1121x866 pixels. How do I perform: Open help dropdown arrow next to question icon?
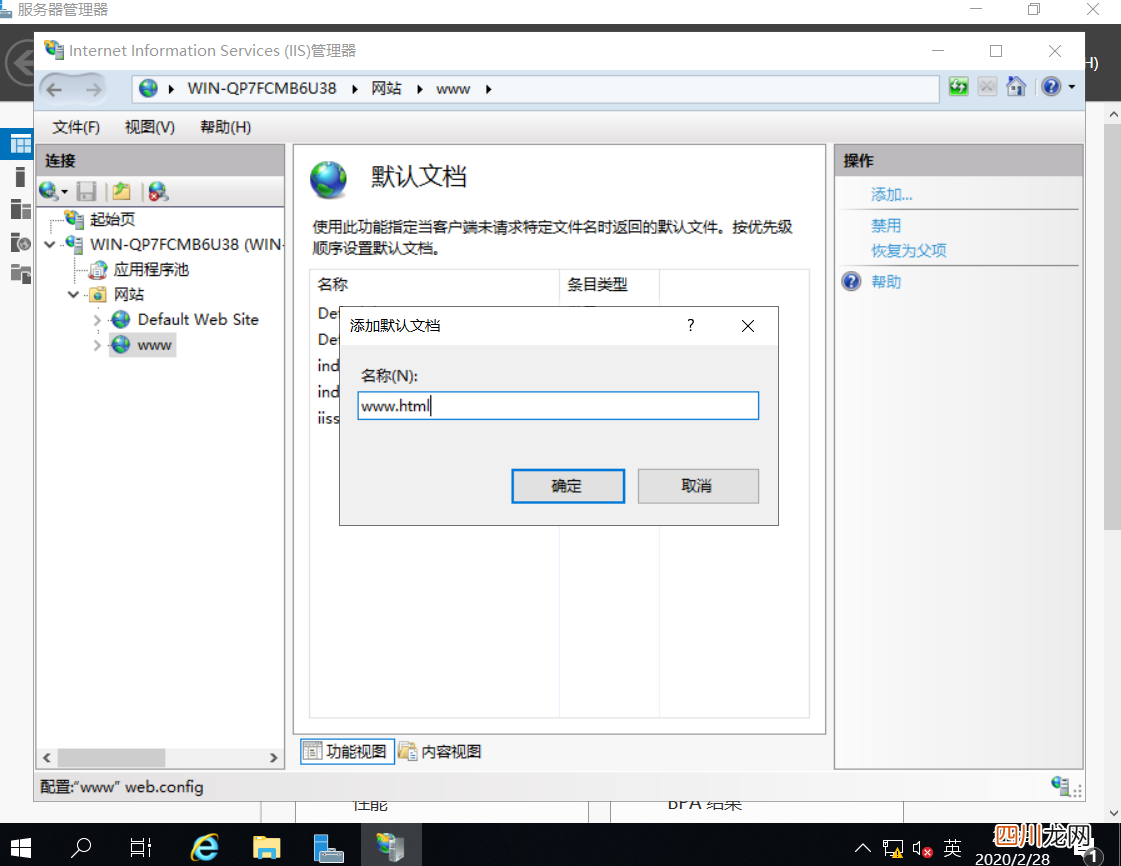point(1072,87)
